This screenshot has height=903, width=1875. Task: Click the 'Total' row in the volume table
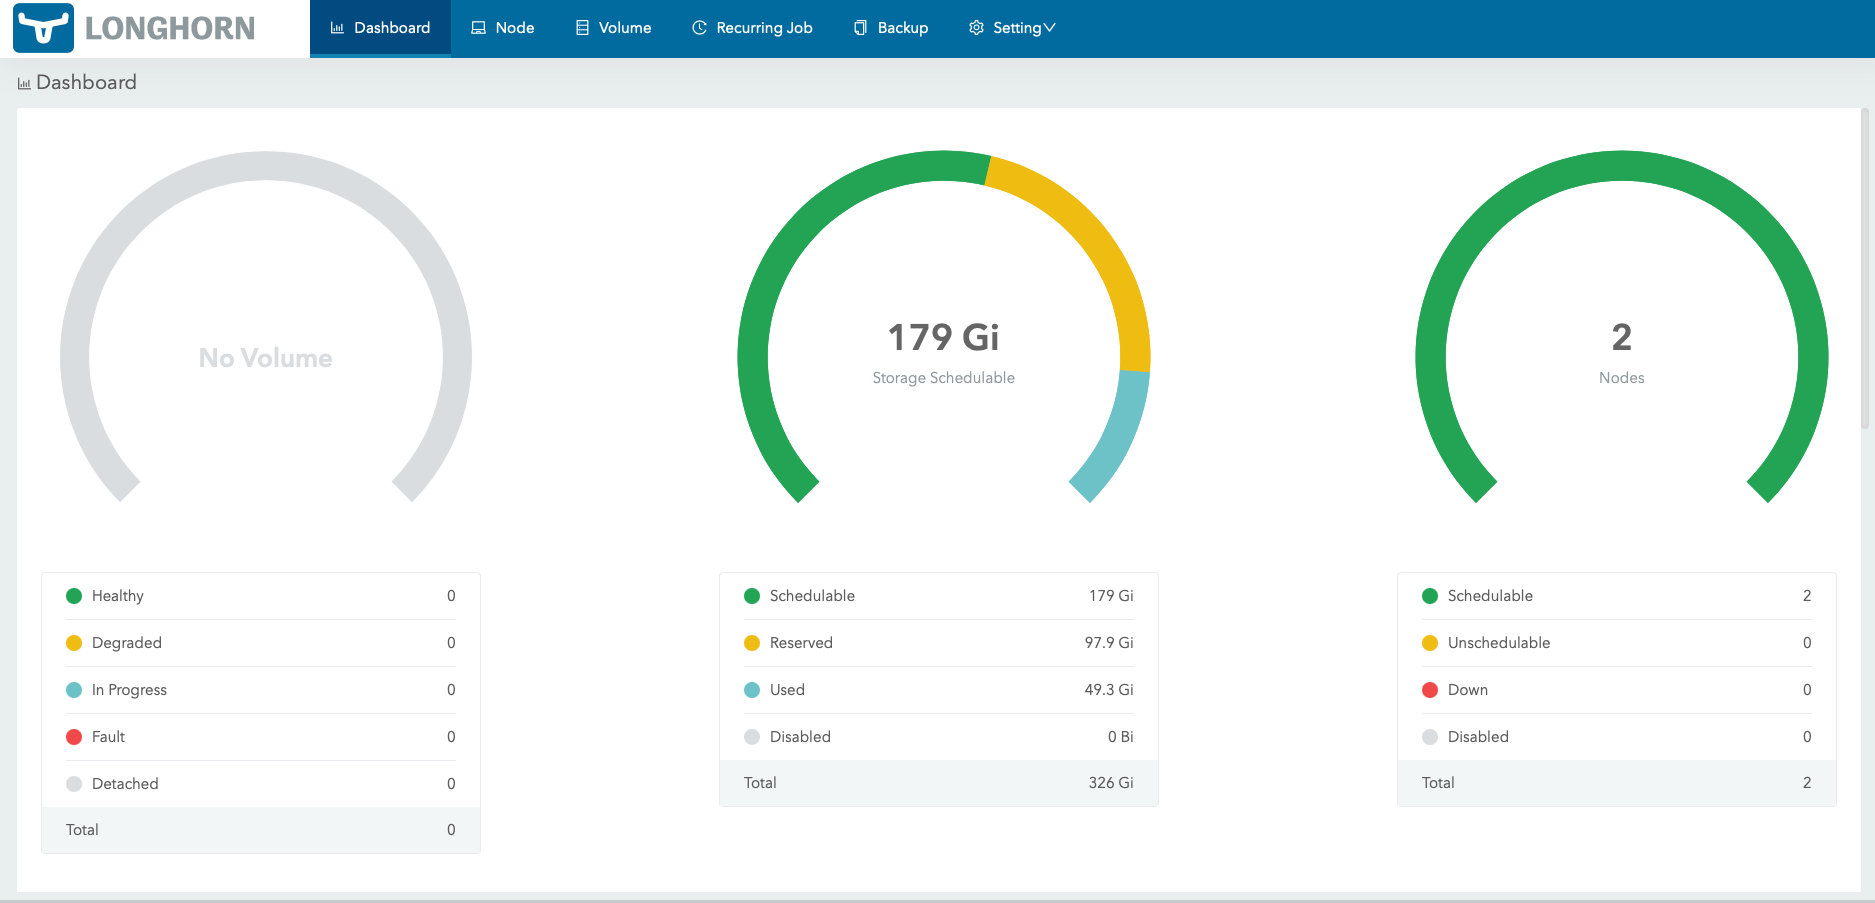tap(261, 830)
